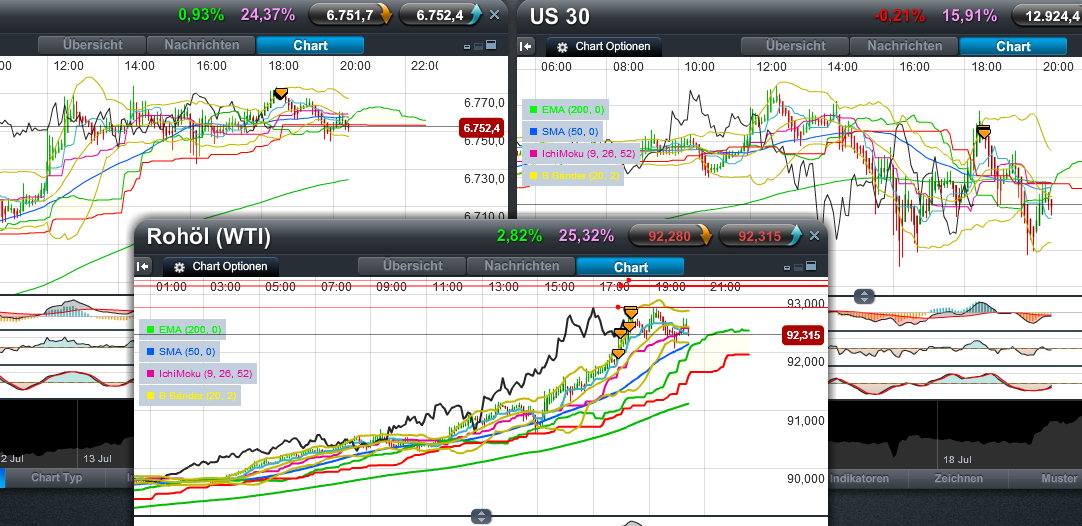Click -0,21% change value in US 30 window

[x=899, y=15]
